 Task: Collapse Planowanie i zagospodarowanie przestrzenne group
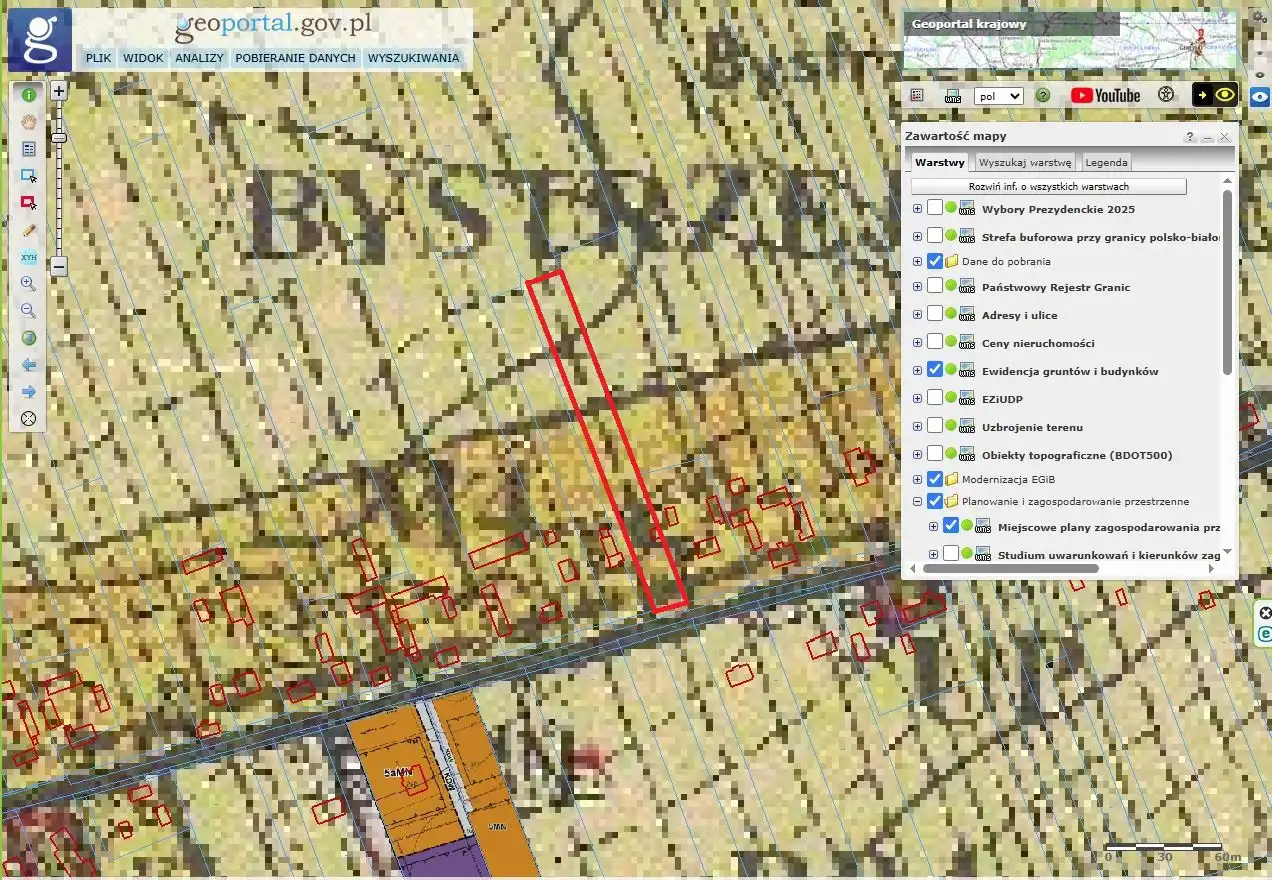pos(917,502)
